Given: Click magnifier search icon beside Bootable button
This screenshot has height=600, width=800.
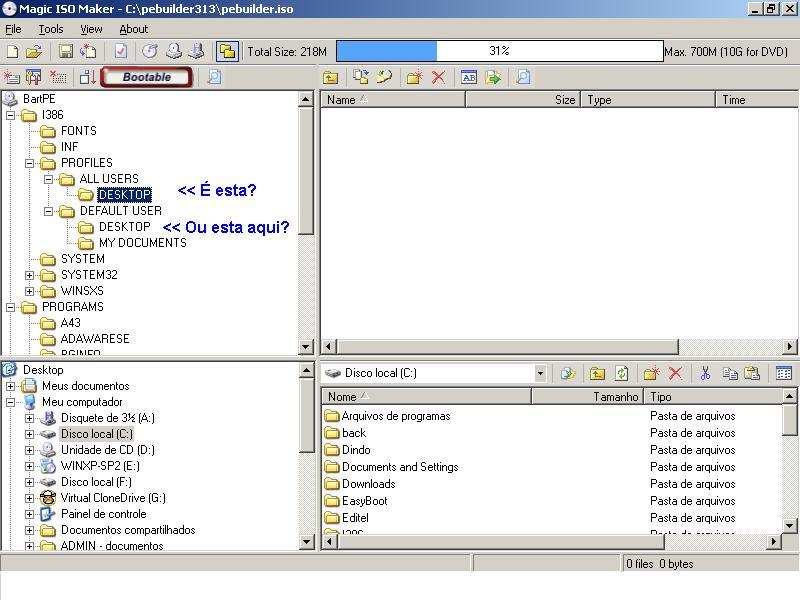Looking at the screenshot, I should [x=214, y=77].
